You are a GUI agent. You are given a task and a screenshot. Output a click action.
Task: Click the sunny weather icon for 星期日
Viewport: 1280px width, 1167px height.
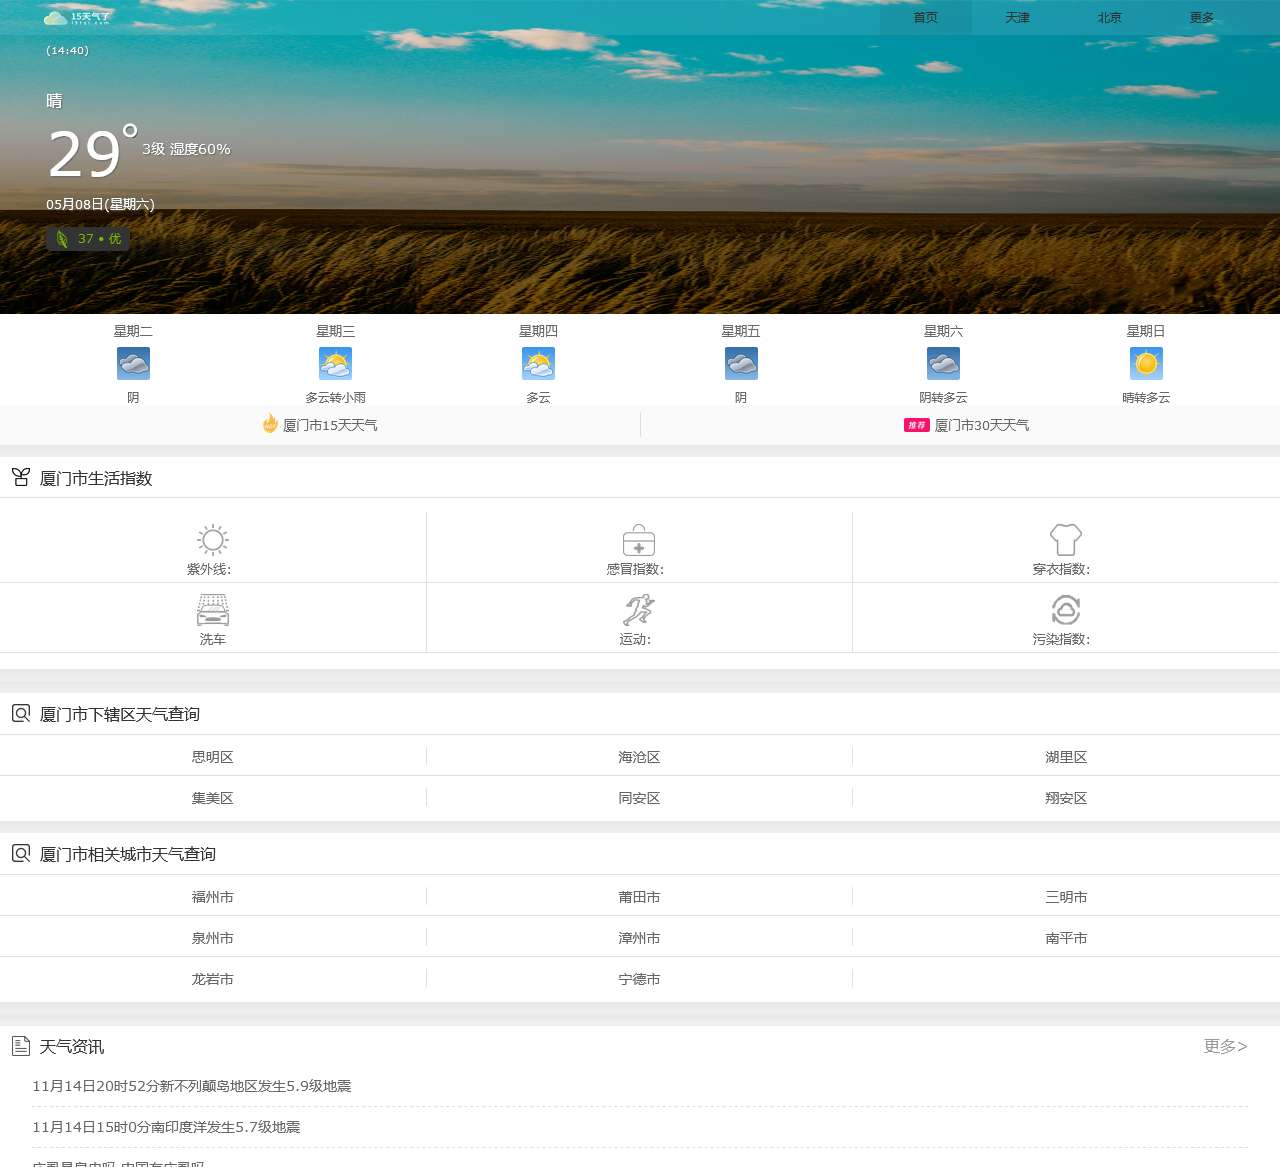(1145, 363)
